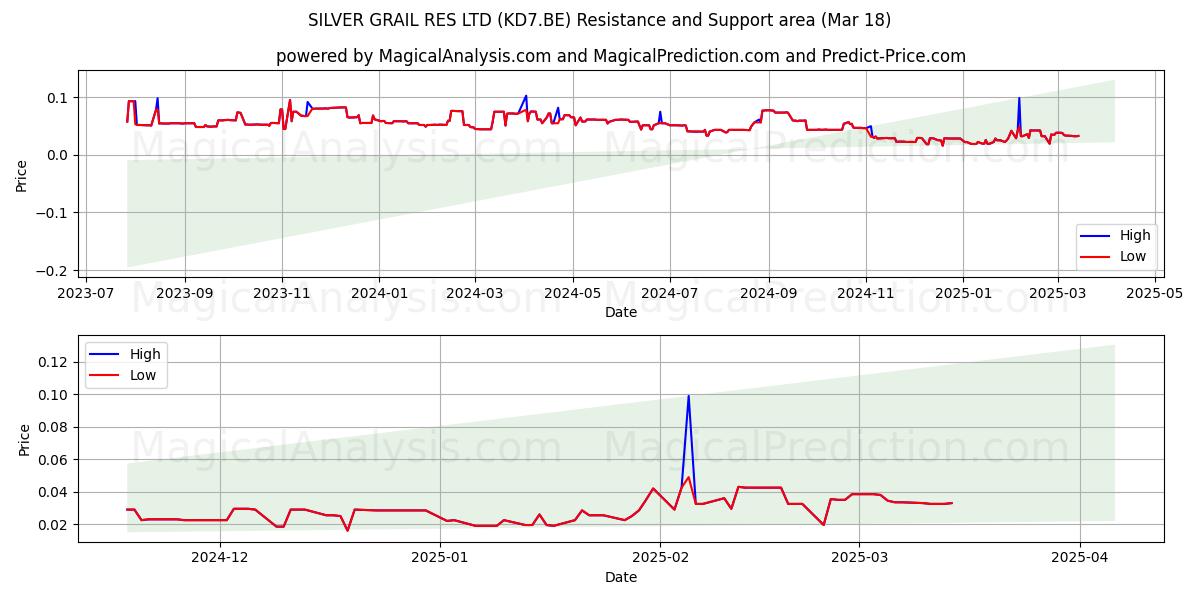Screen dimensions: 1200x600
Task: Click the 2025-02 label on bottom chart
Action: pos(662,559)
